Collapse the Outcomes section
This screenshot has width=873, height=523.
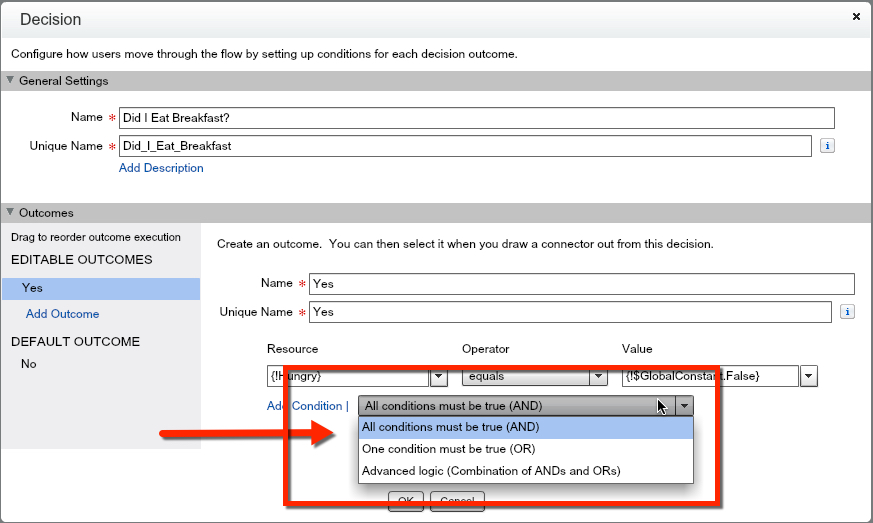click(x=11, y=213)
